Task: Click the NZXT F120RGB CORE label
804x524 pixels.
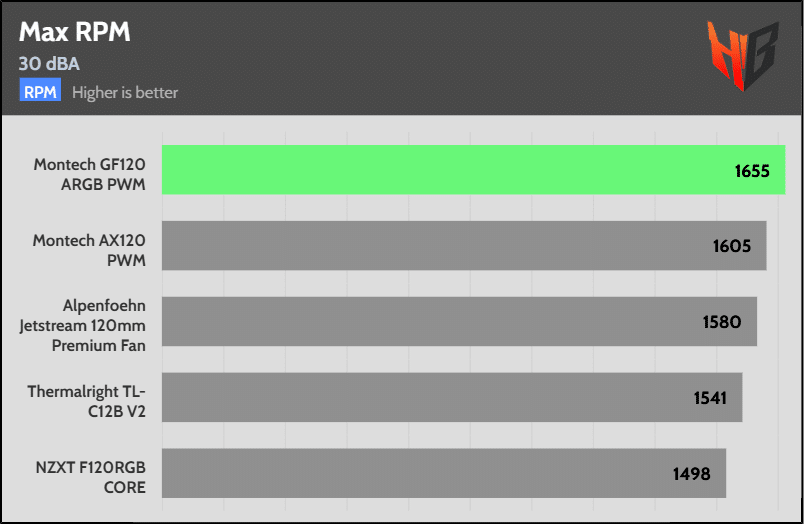Action: click(x=91, y=477)
